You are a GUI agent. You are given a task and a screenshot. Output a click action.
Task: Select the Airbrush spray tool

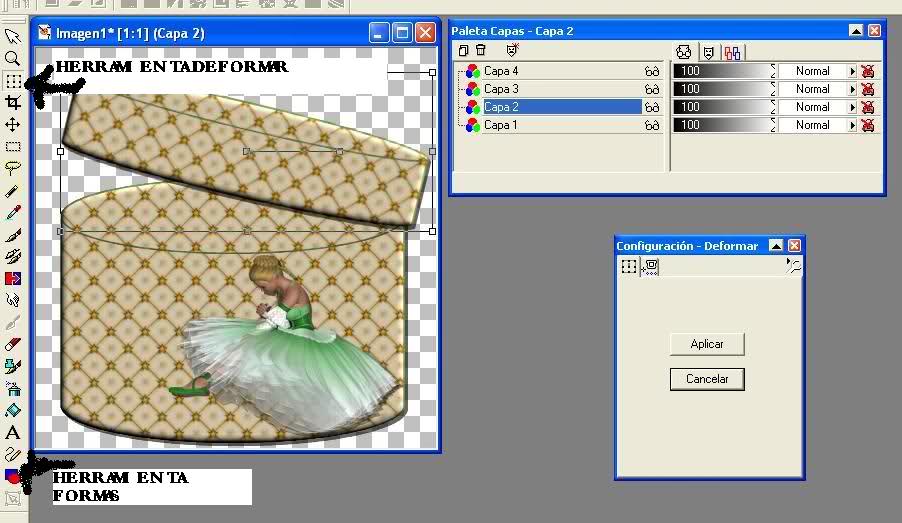[13, 388]
